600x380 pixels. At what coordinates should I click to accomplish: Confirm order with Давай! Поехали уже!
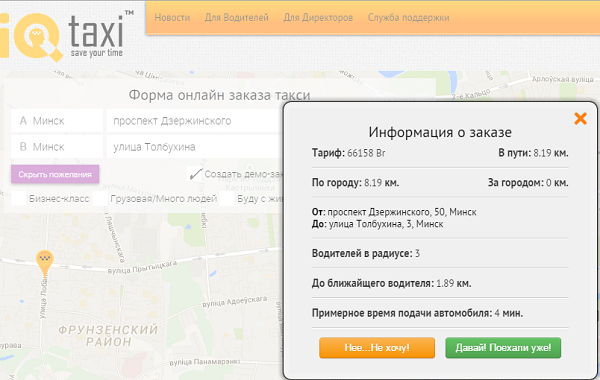coord(503,347)
